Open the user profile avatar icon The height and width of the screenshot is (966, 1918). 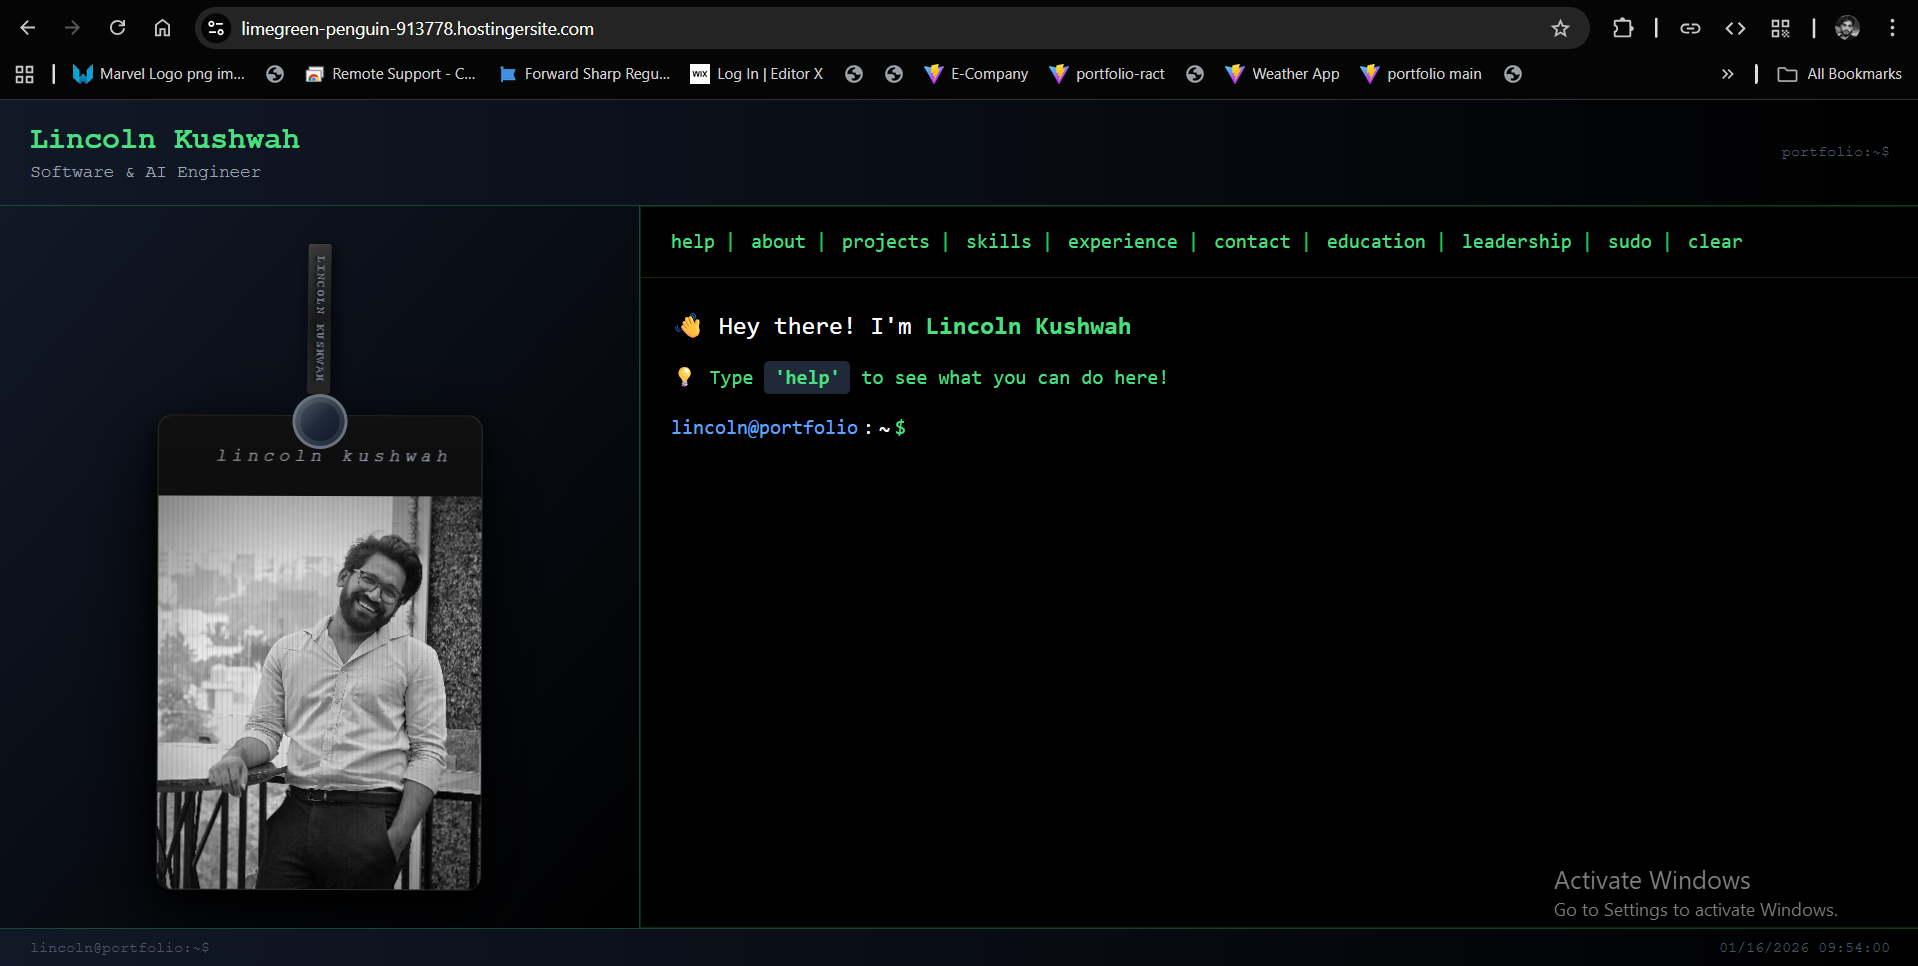point(1847,28)
